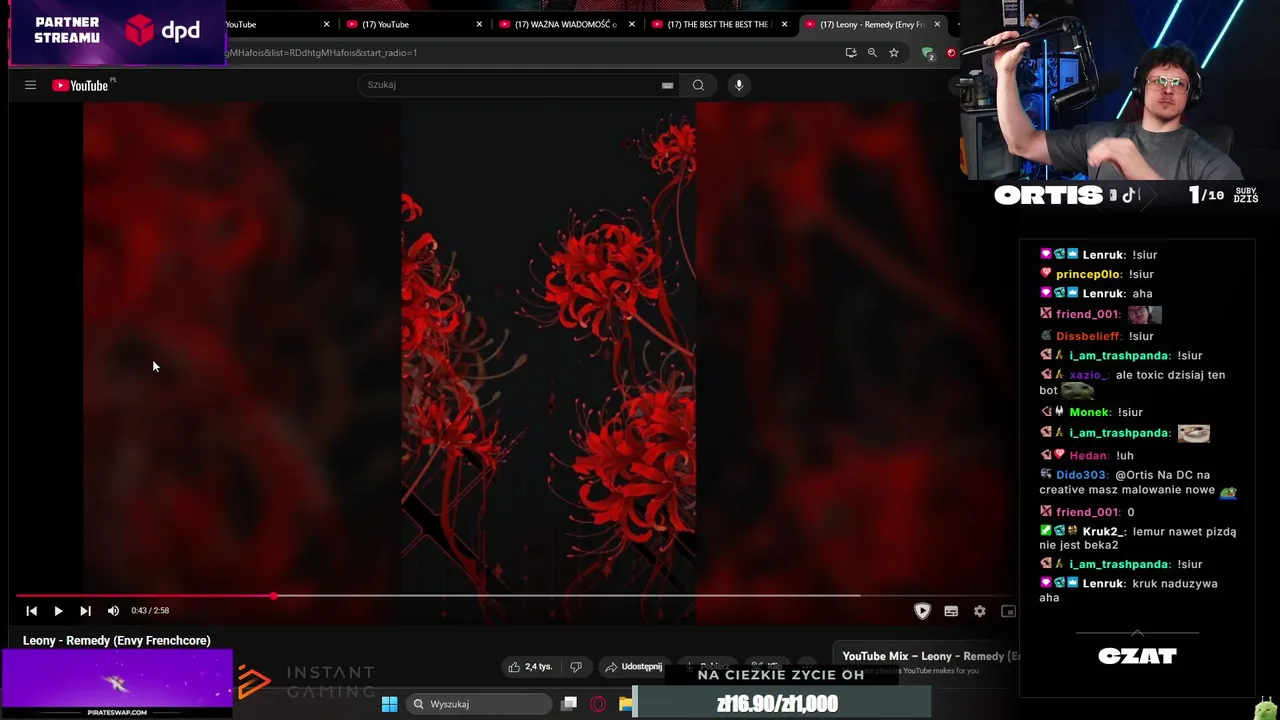This screenshot has width=1280, height=720.
Task: Close the Leony - Remedy tab
Action: pyautogui.click(x=937, y=24)
